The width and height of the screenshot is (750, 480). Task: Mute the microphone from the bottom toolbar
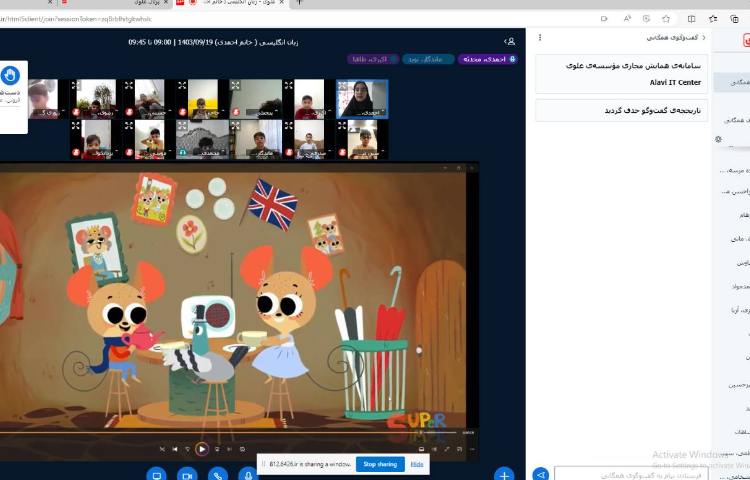point(248,475)
